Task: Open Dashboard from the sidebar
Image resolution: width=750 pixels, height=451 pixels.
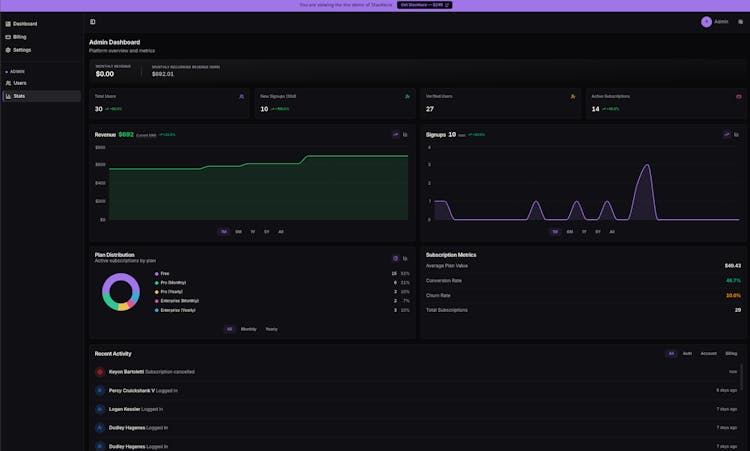Action: (25, 23)
